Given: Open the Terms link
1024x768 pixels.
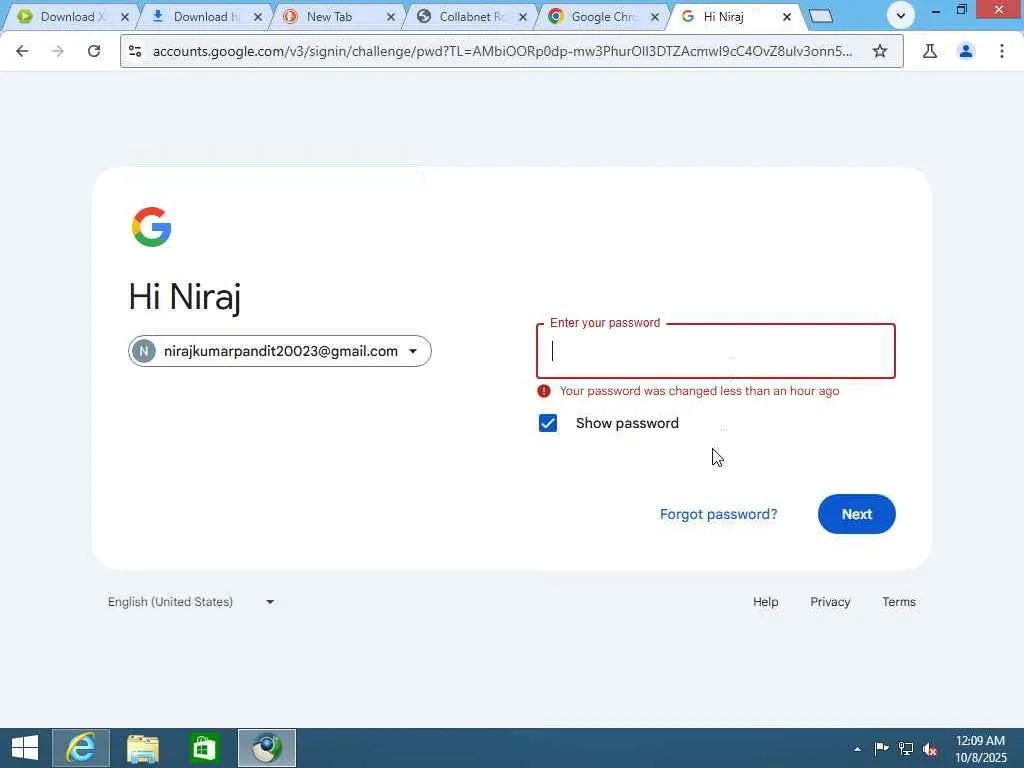Looking at the screenshot, I should (899, 601).
